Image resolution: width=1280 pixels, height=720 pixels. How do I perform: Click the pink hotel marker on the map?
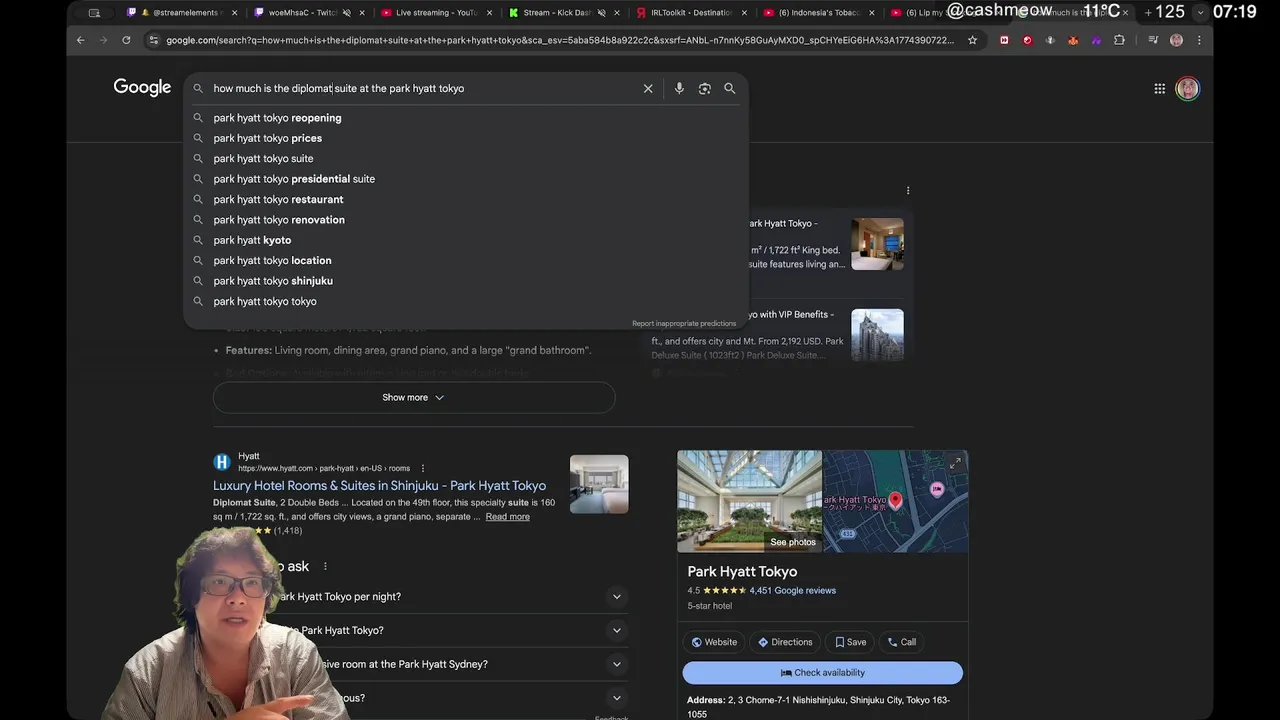pos(937,488)
